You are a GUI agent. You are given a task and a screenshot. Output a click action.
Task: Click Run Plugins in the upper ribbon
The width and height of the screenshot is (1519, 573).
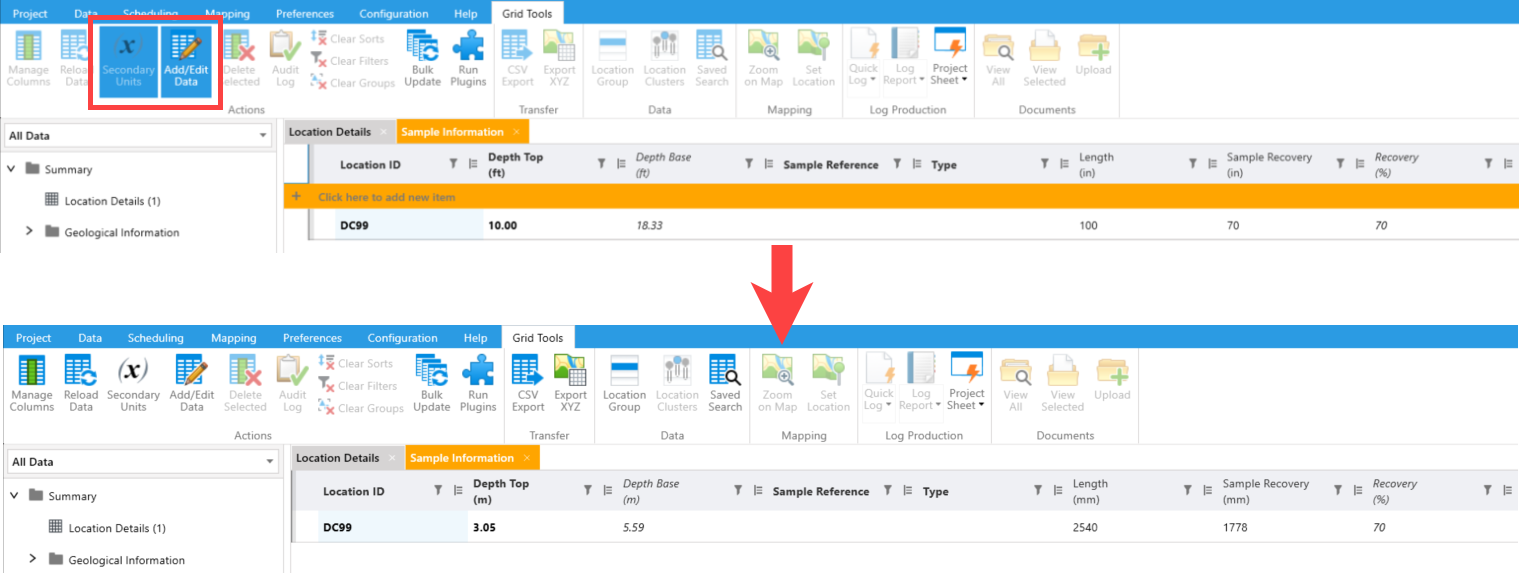(468, 59)
